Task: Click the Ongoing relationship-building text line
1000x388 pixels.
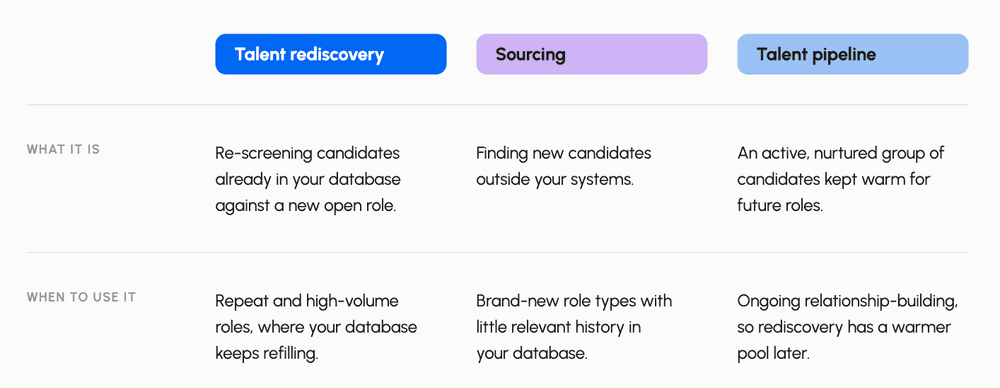Action: pos(848,301)
